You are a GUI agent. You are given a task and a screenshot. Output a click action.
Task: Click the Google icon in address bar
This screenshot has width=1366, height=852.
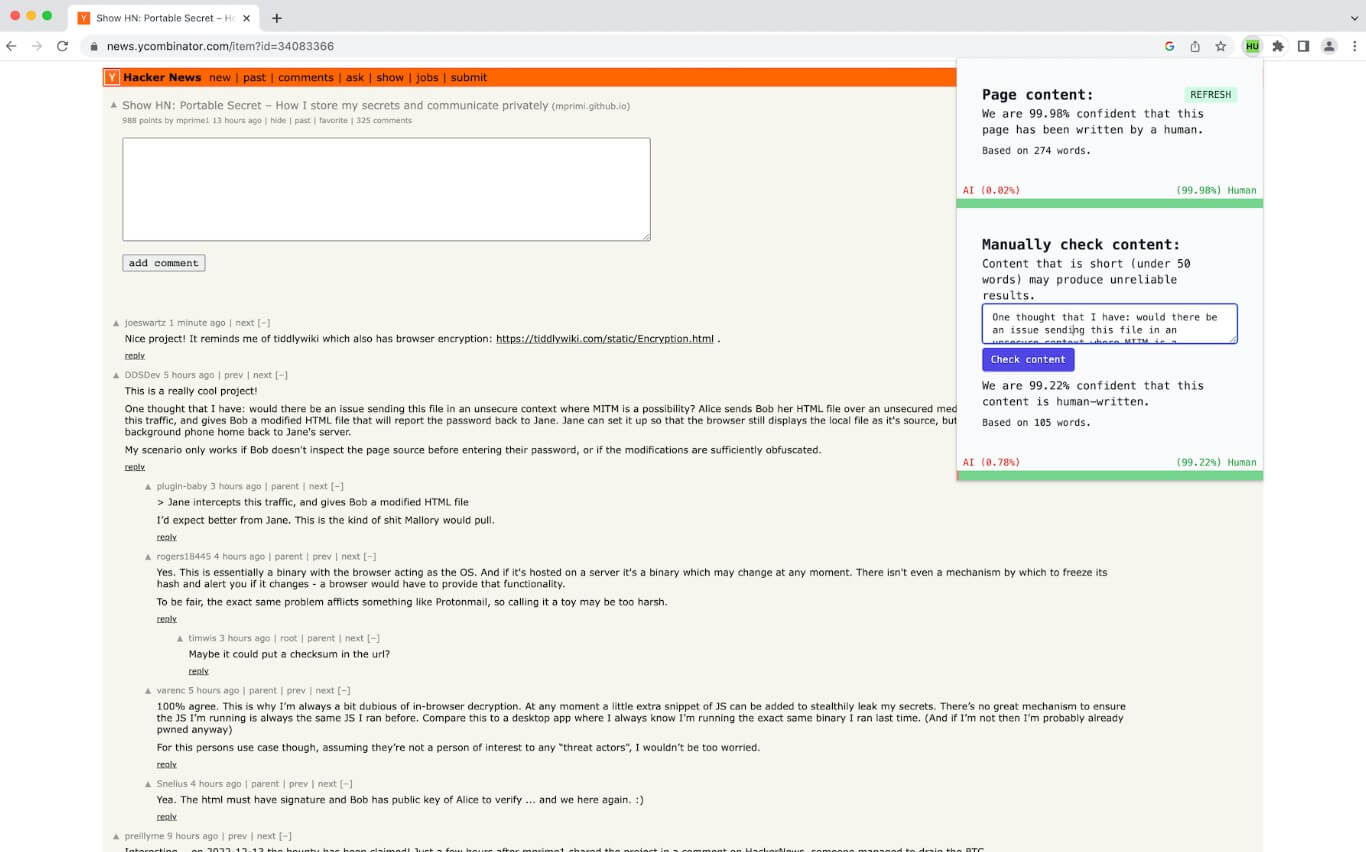tap(1169, 46)
